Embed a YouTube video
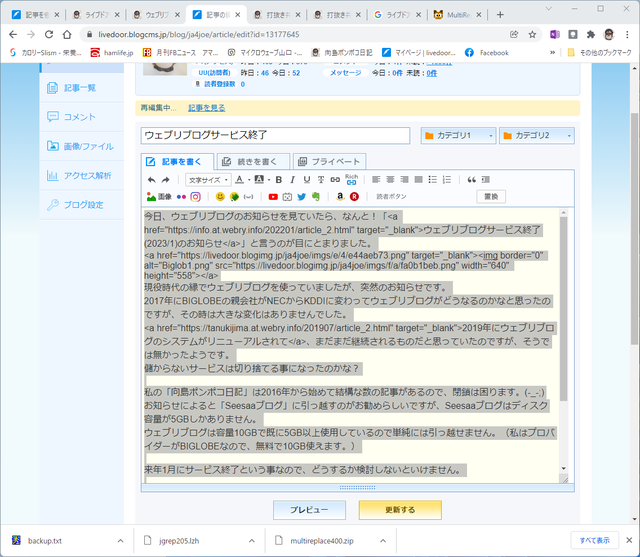 pos(273,197)
